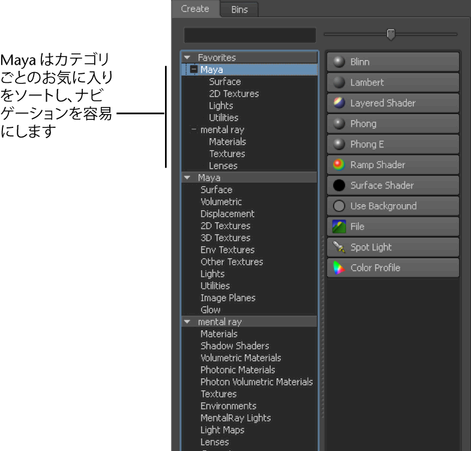Choose the File texture icon

coord(339,227)
